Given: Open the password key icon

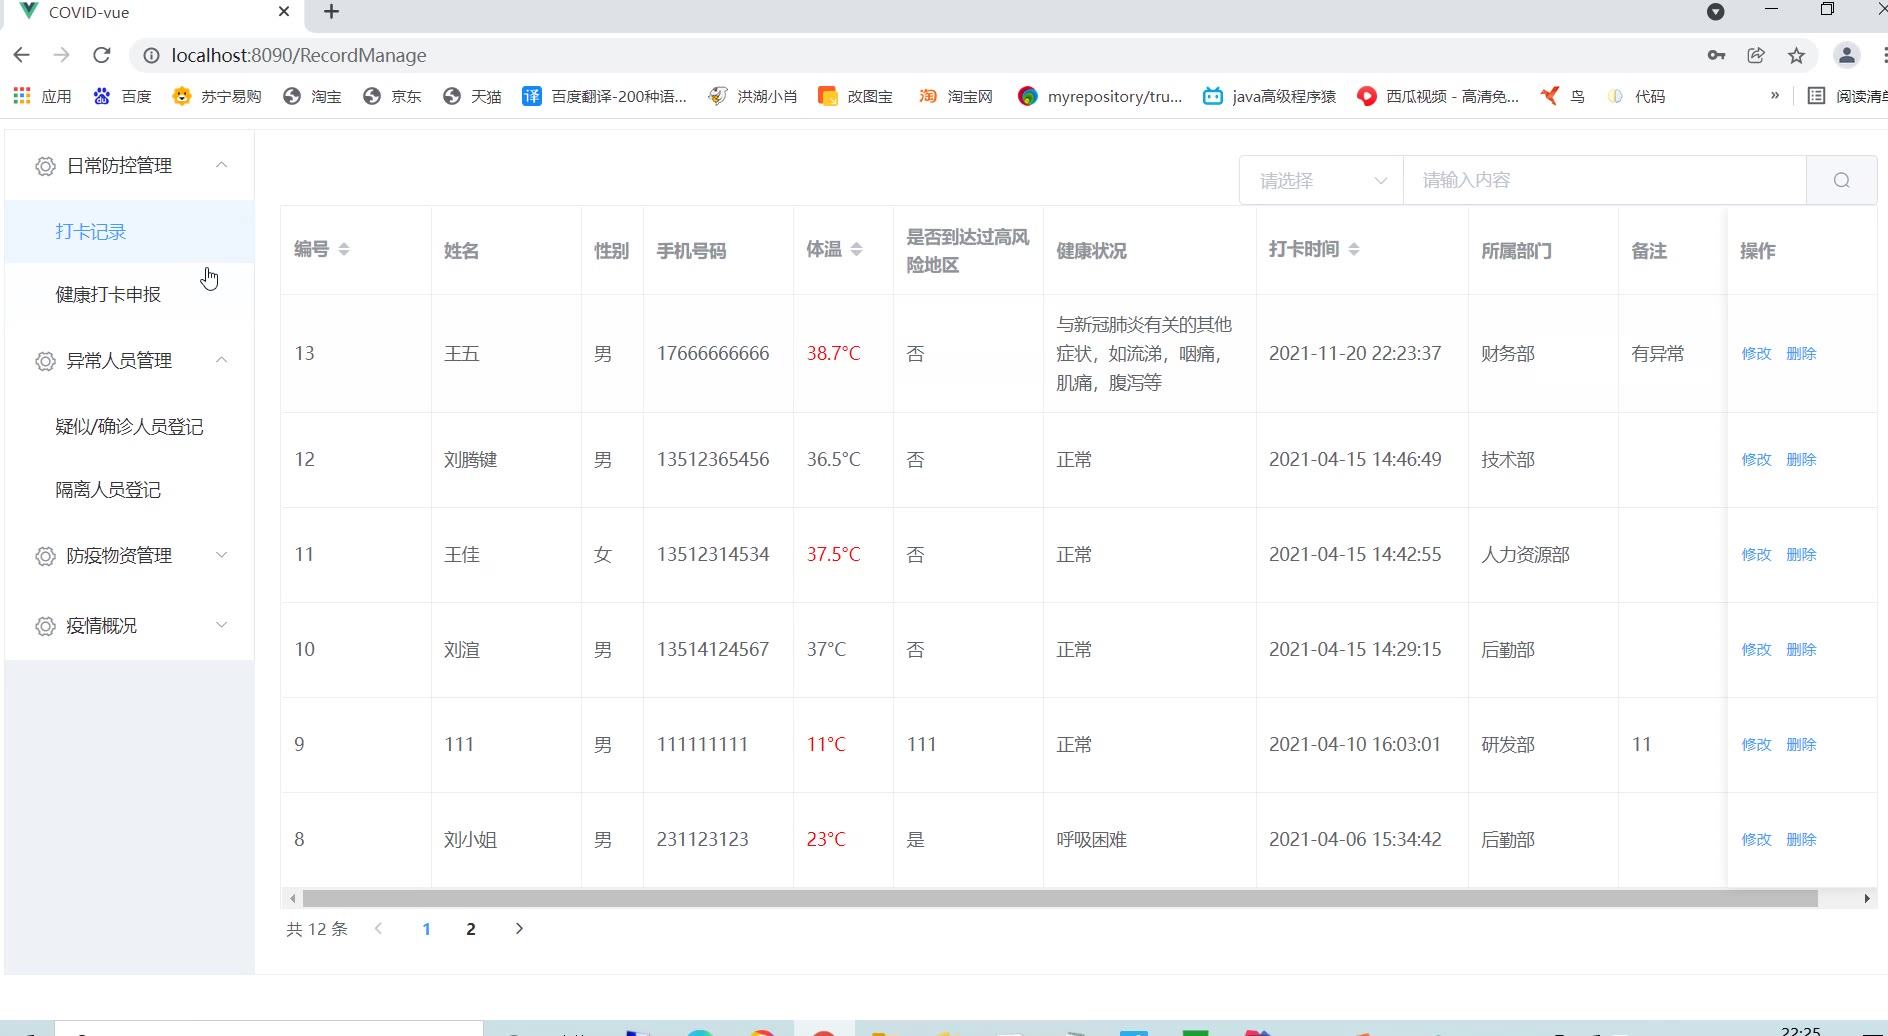Looking at the screenshot, I should pyautogui.click(x=1716, y=55).
